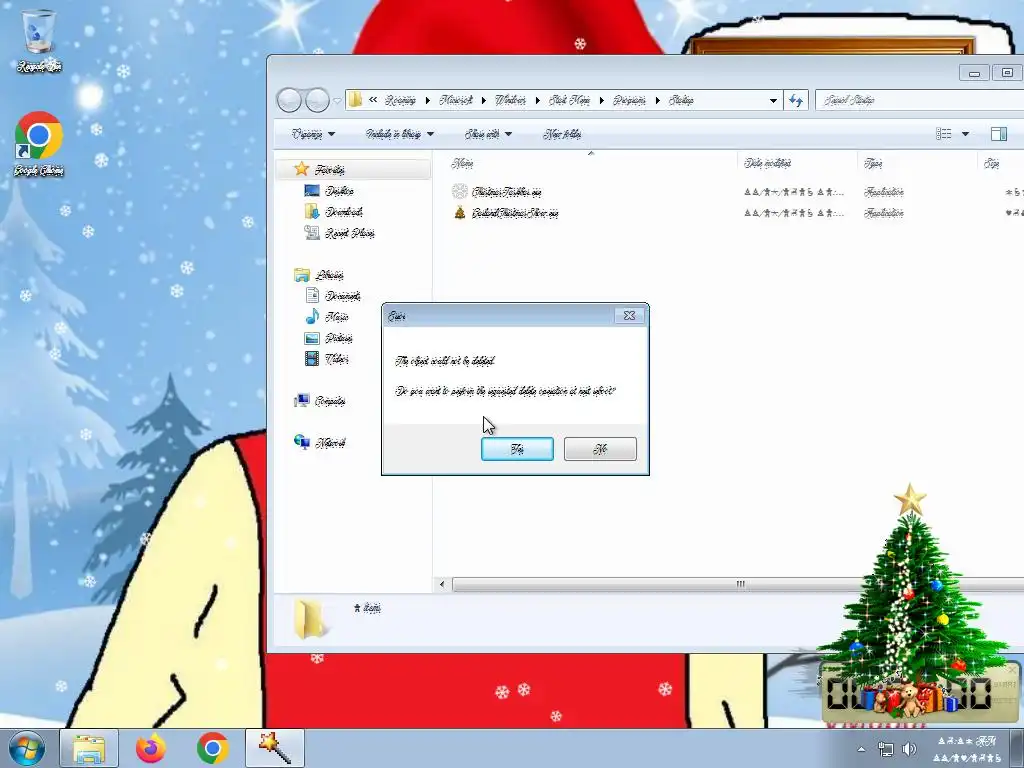
Task: Open the recent pages dropdown beside the Forward button
Action: 337,101
